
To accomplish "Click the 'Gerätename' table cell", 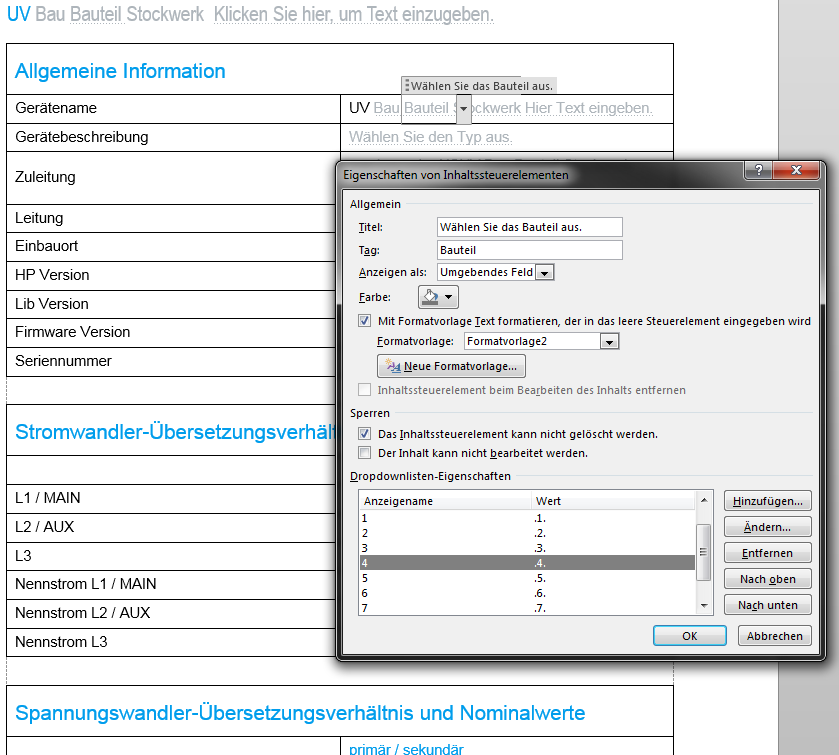I will (173, 109).
